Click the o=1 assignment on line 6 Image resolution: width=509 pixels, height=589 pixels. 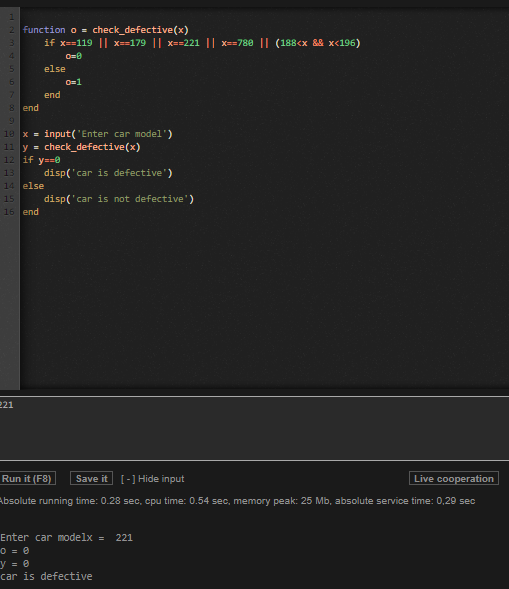click(74, 82)
